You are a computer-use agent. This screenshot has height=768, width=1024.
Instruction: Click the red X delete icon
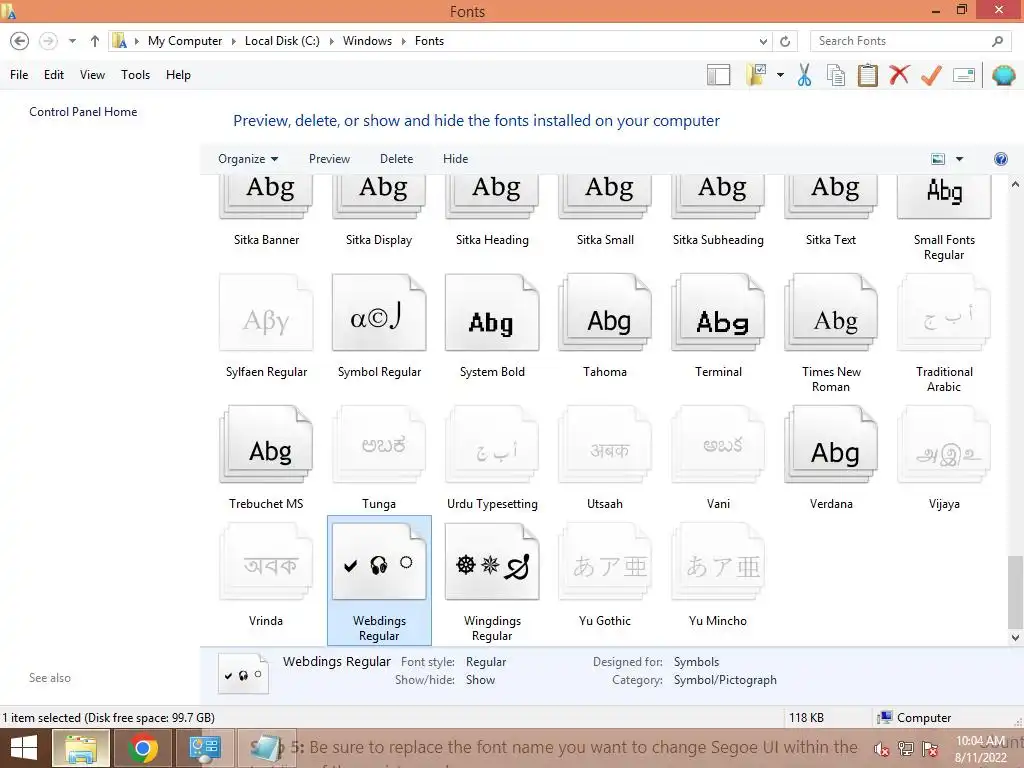(x=899, y=75)
